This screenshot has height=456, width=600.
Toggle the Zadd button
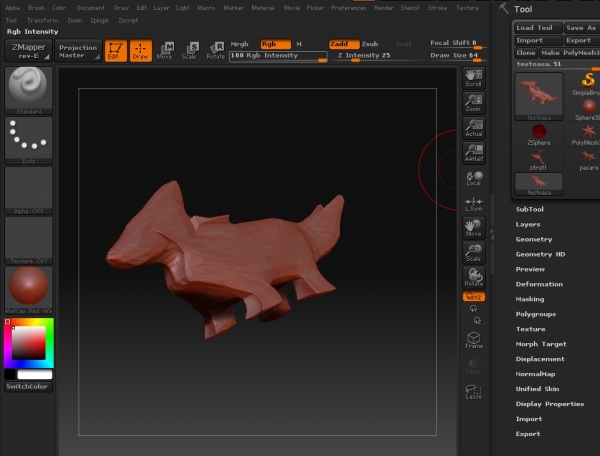344,44
